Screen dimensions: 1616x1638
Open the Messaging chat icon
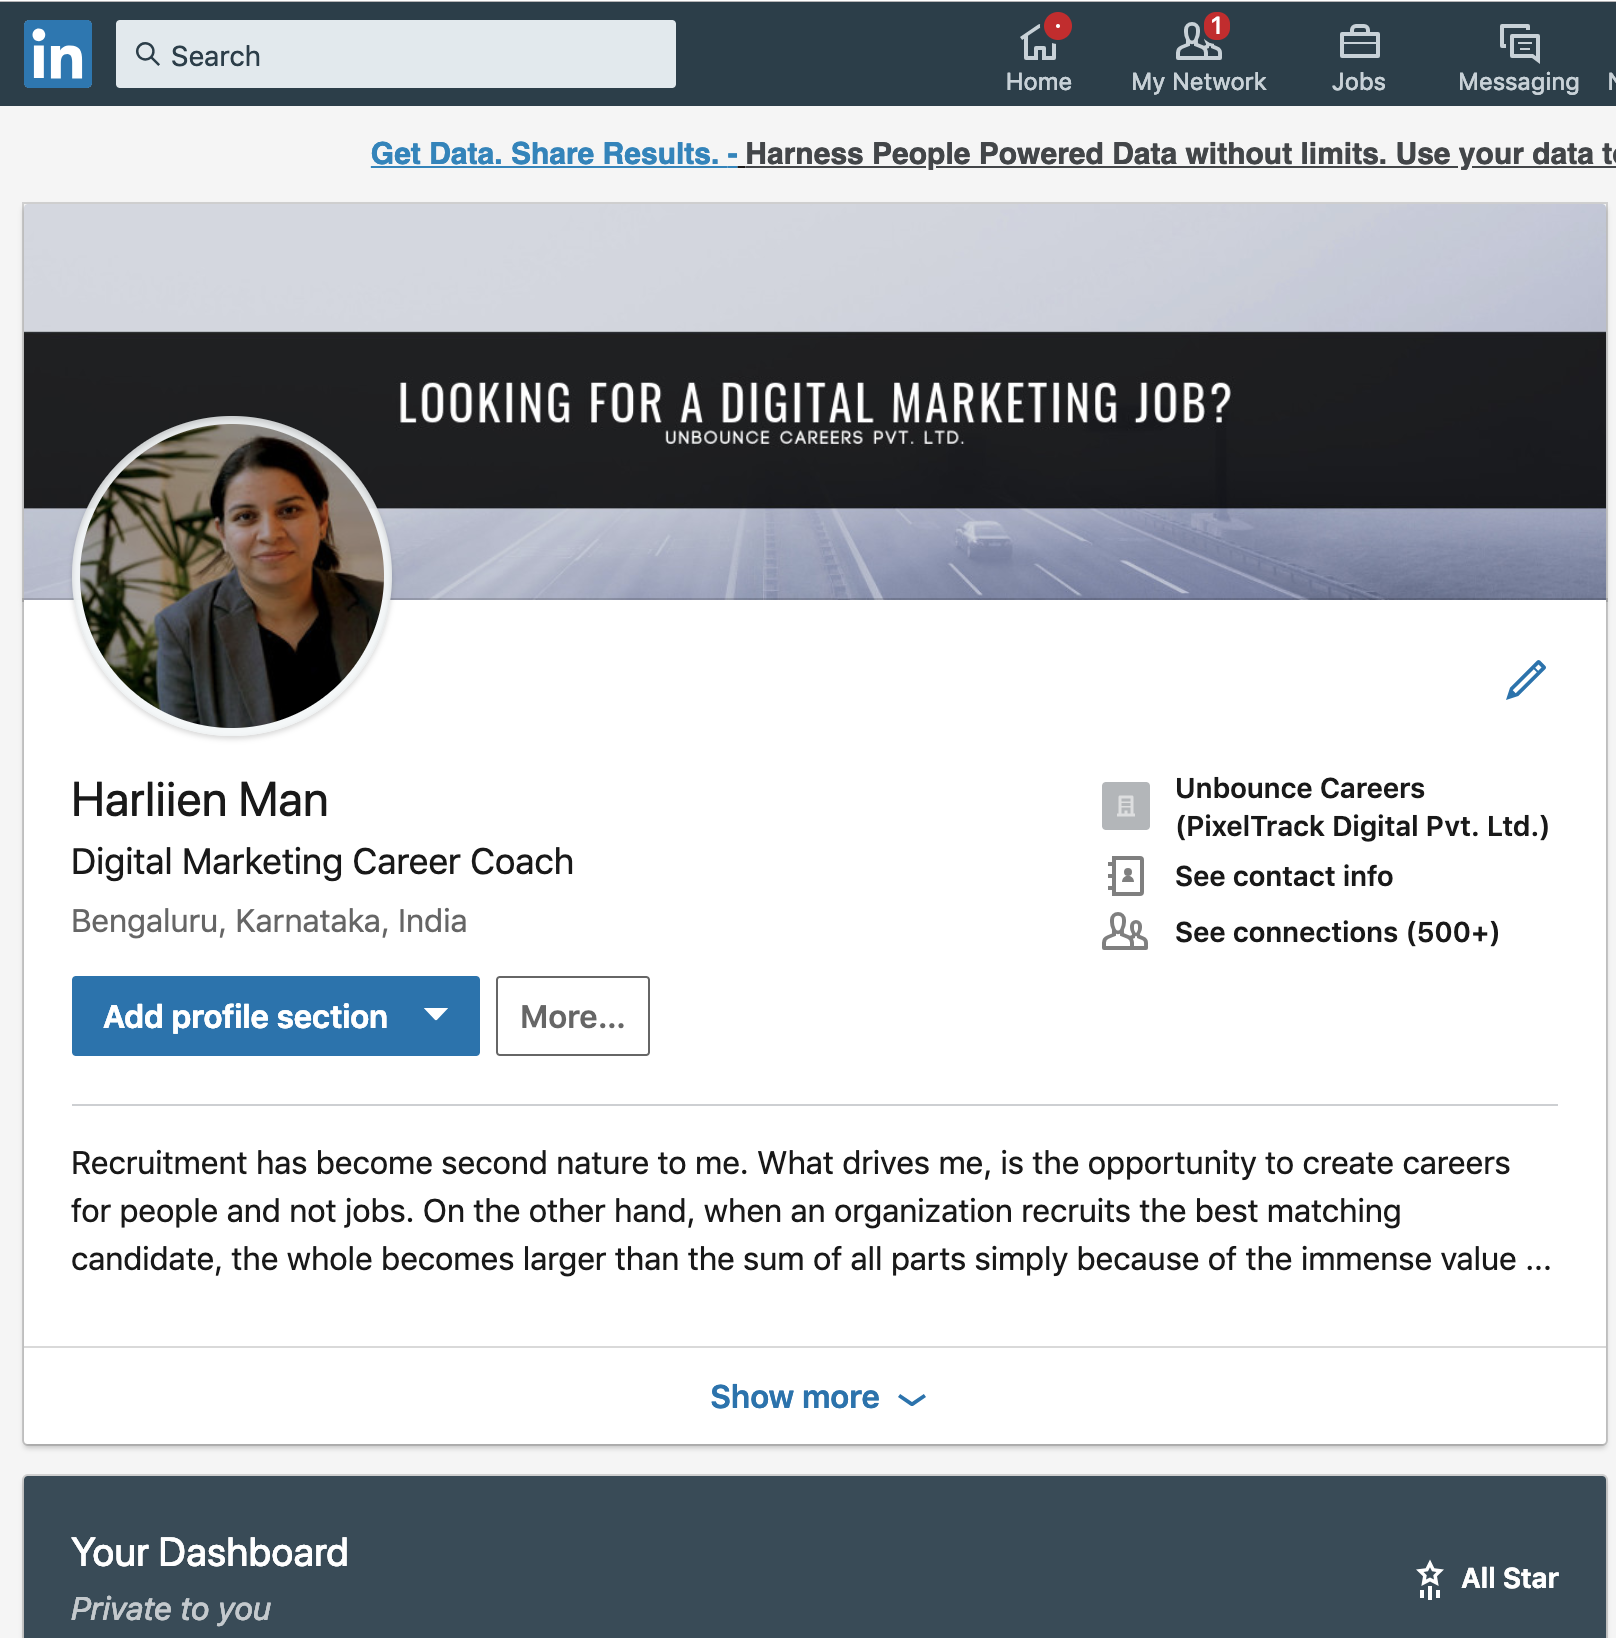coord(1519,43)
